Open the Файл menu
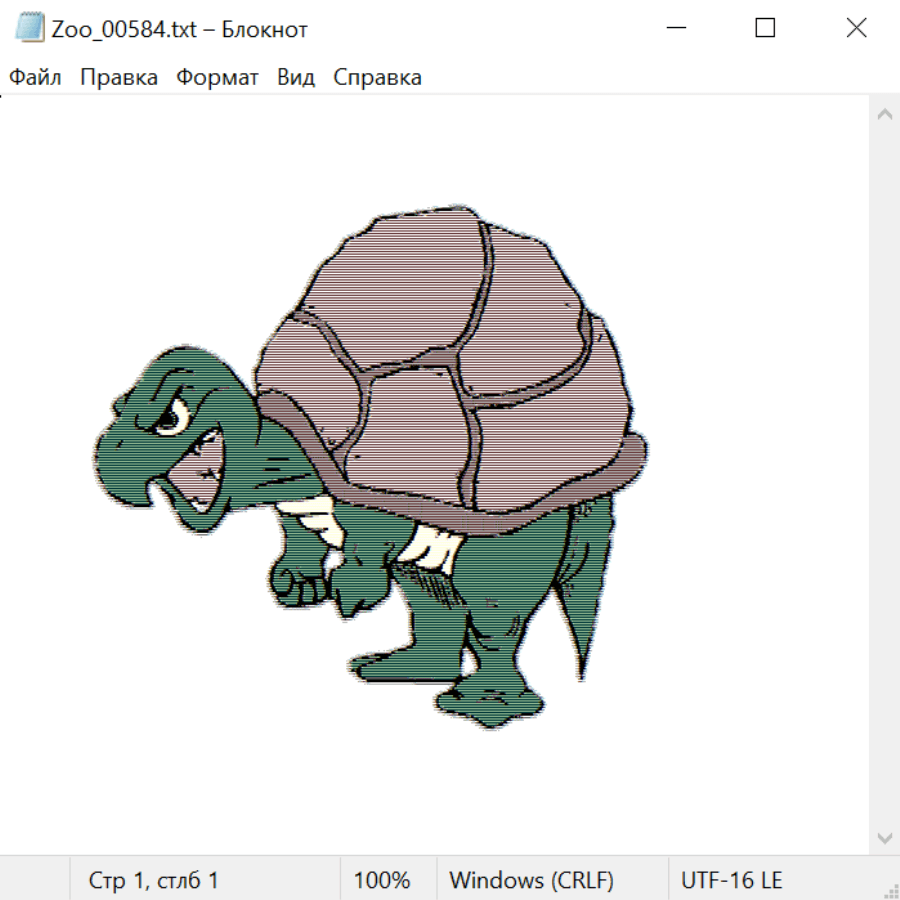The width and height of the screenshot is (900, 900). pyautogui.click(x=35, y=78)
